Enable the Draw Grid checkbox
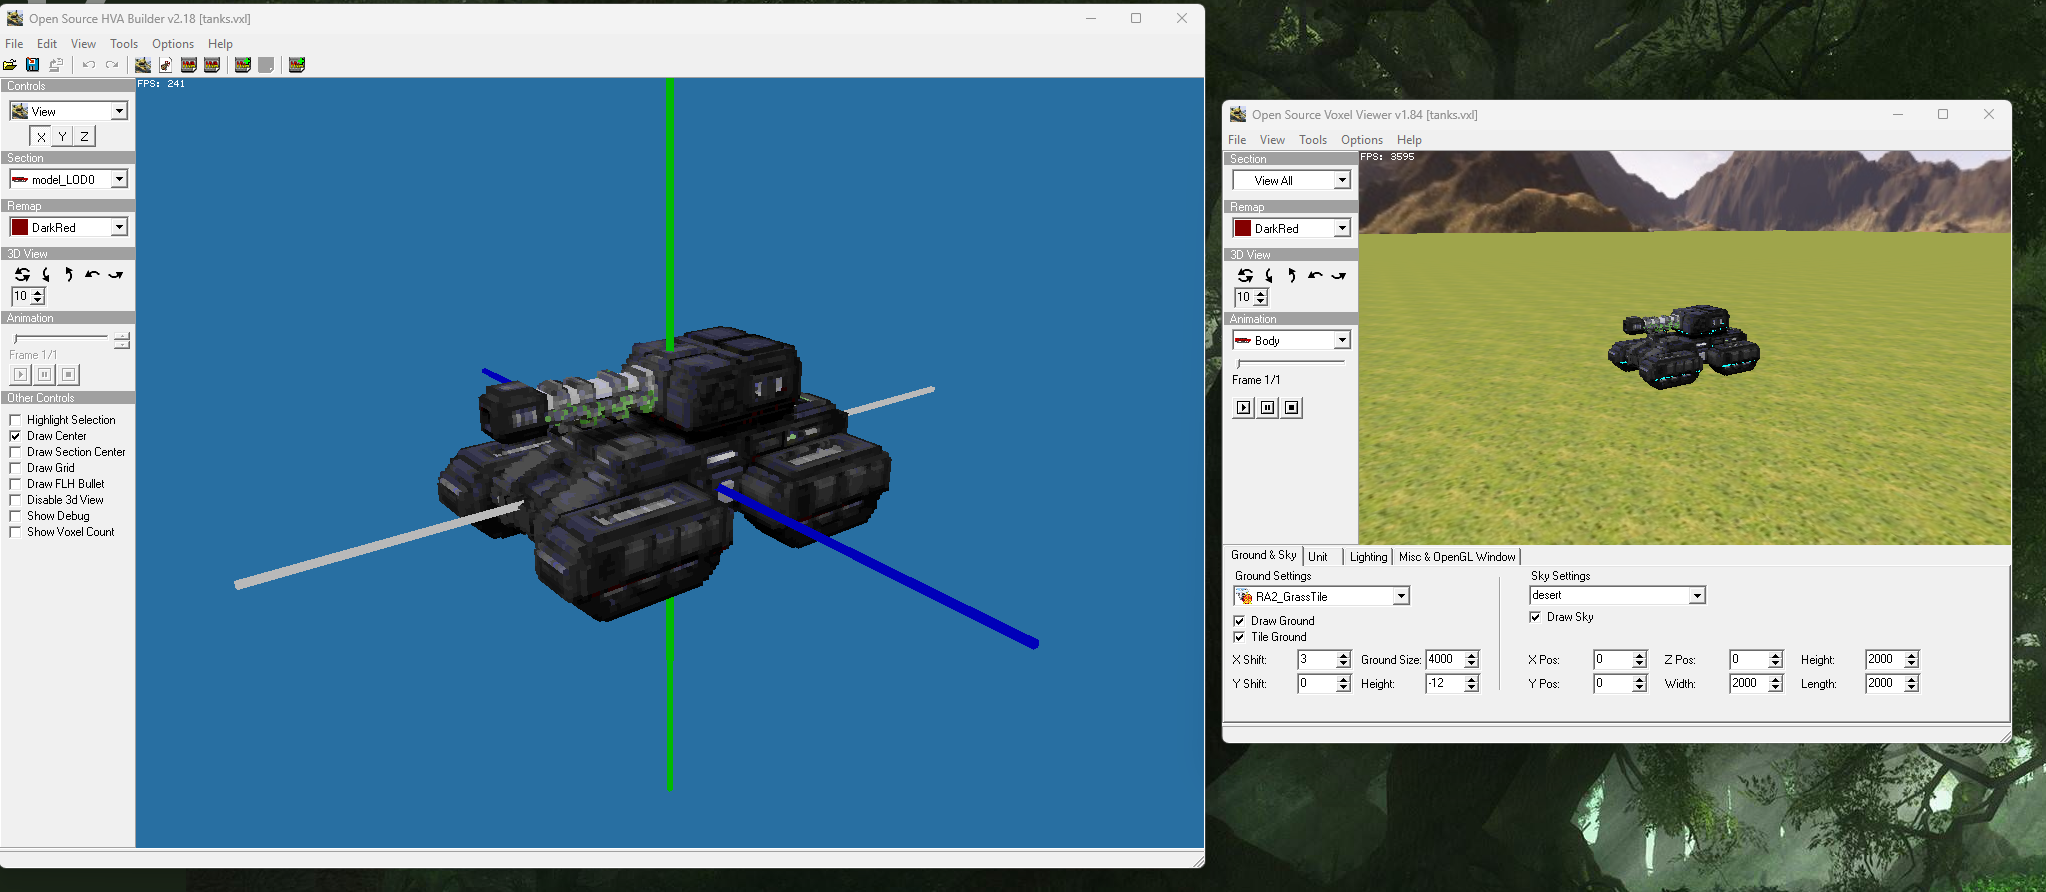 15,468
